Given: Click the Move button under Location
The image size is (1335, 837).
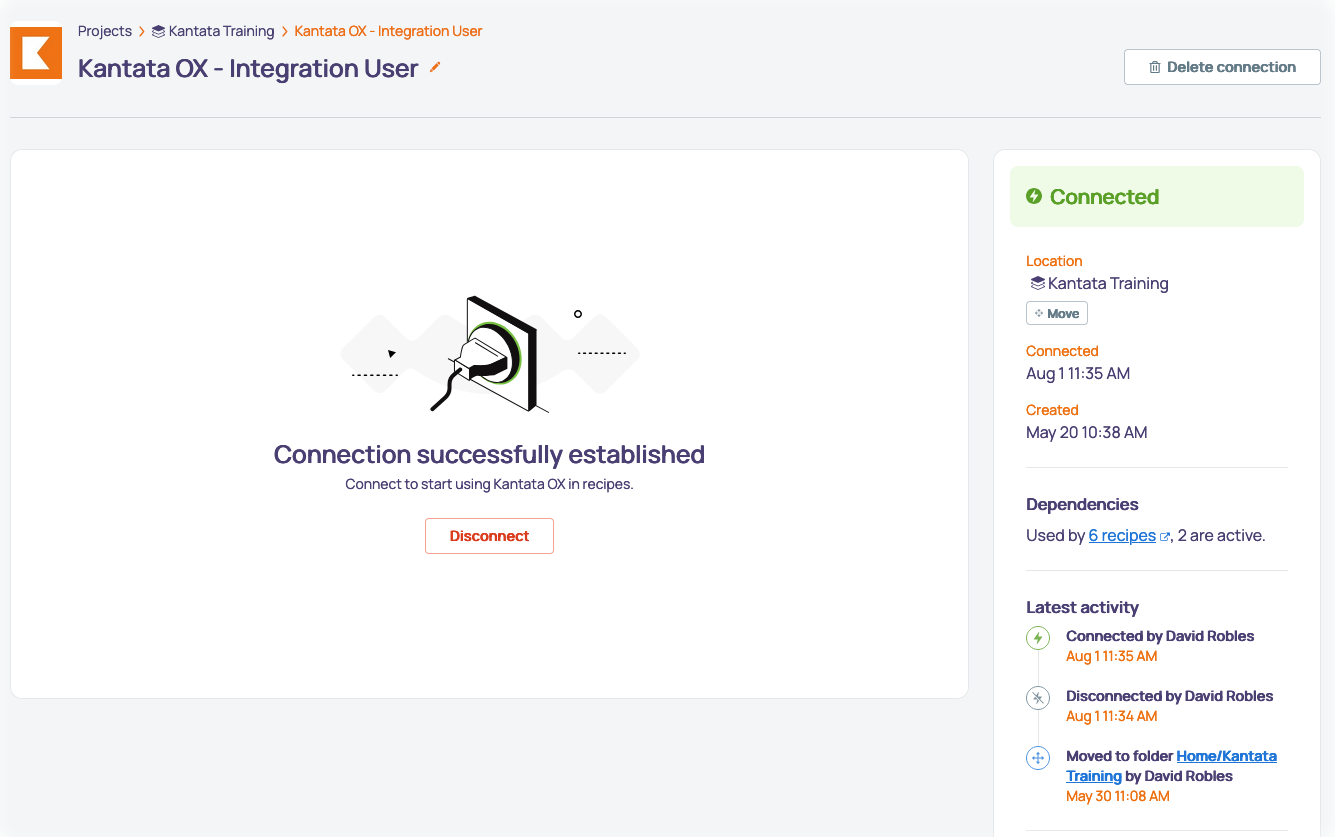Looking at the screenshot, I should point(1057,314).
